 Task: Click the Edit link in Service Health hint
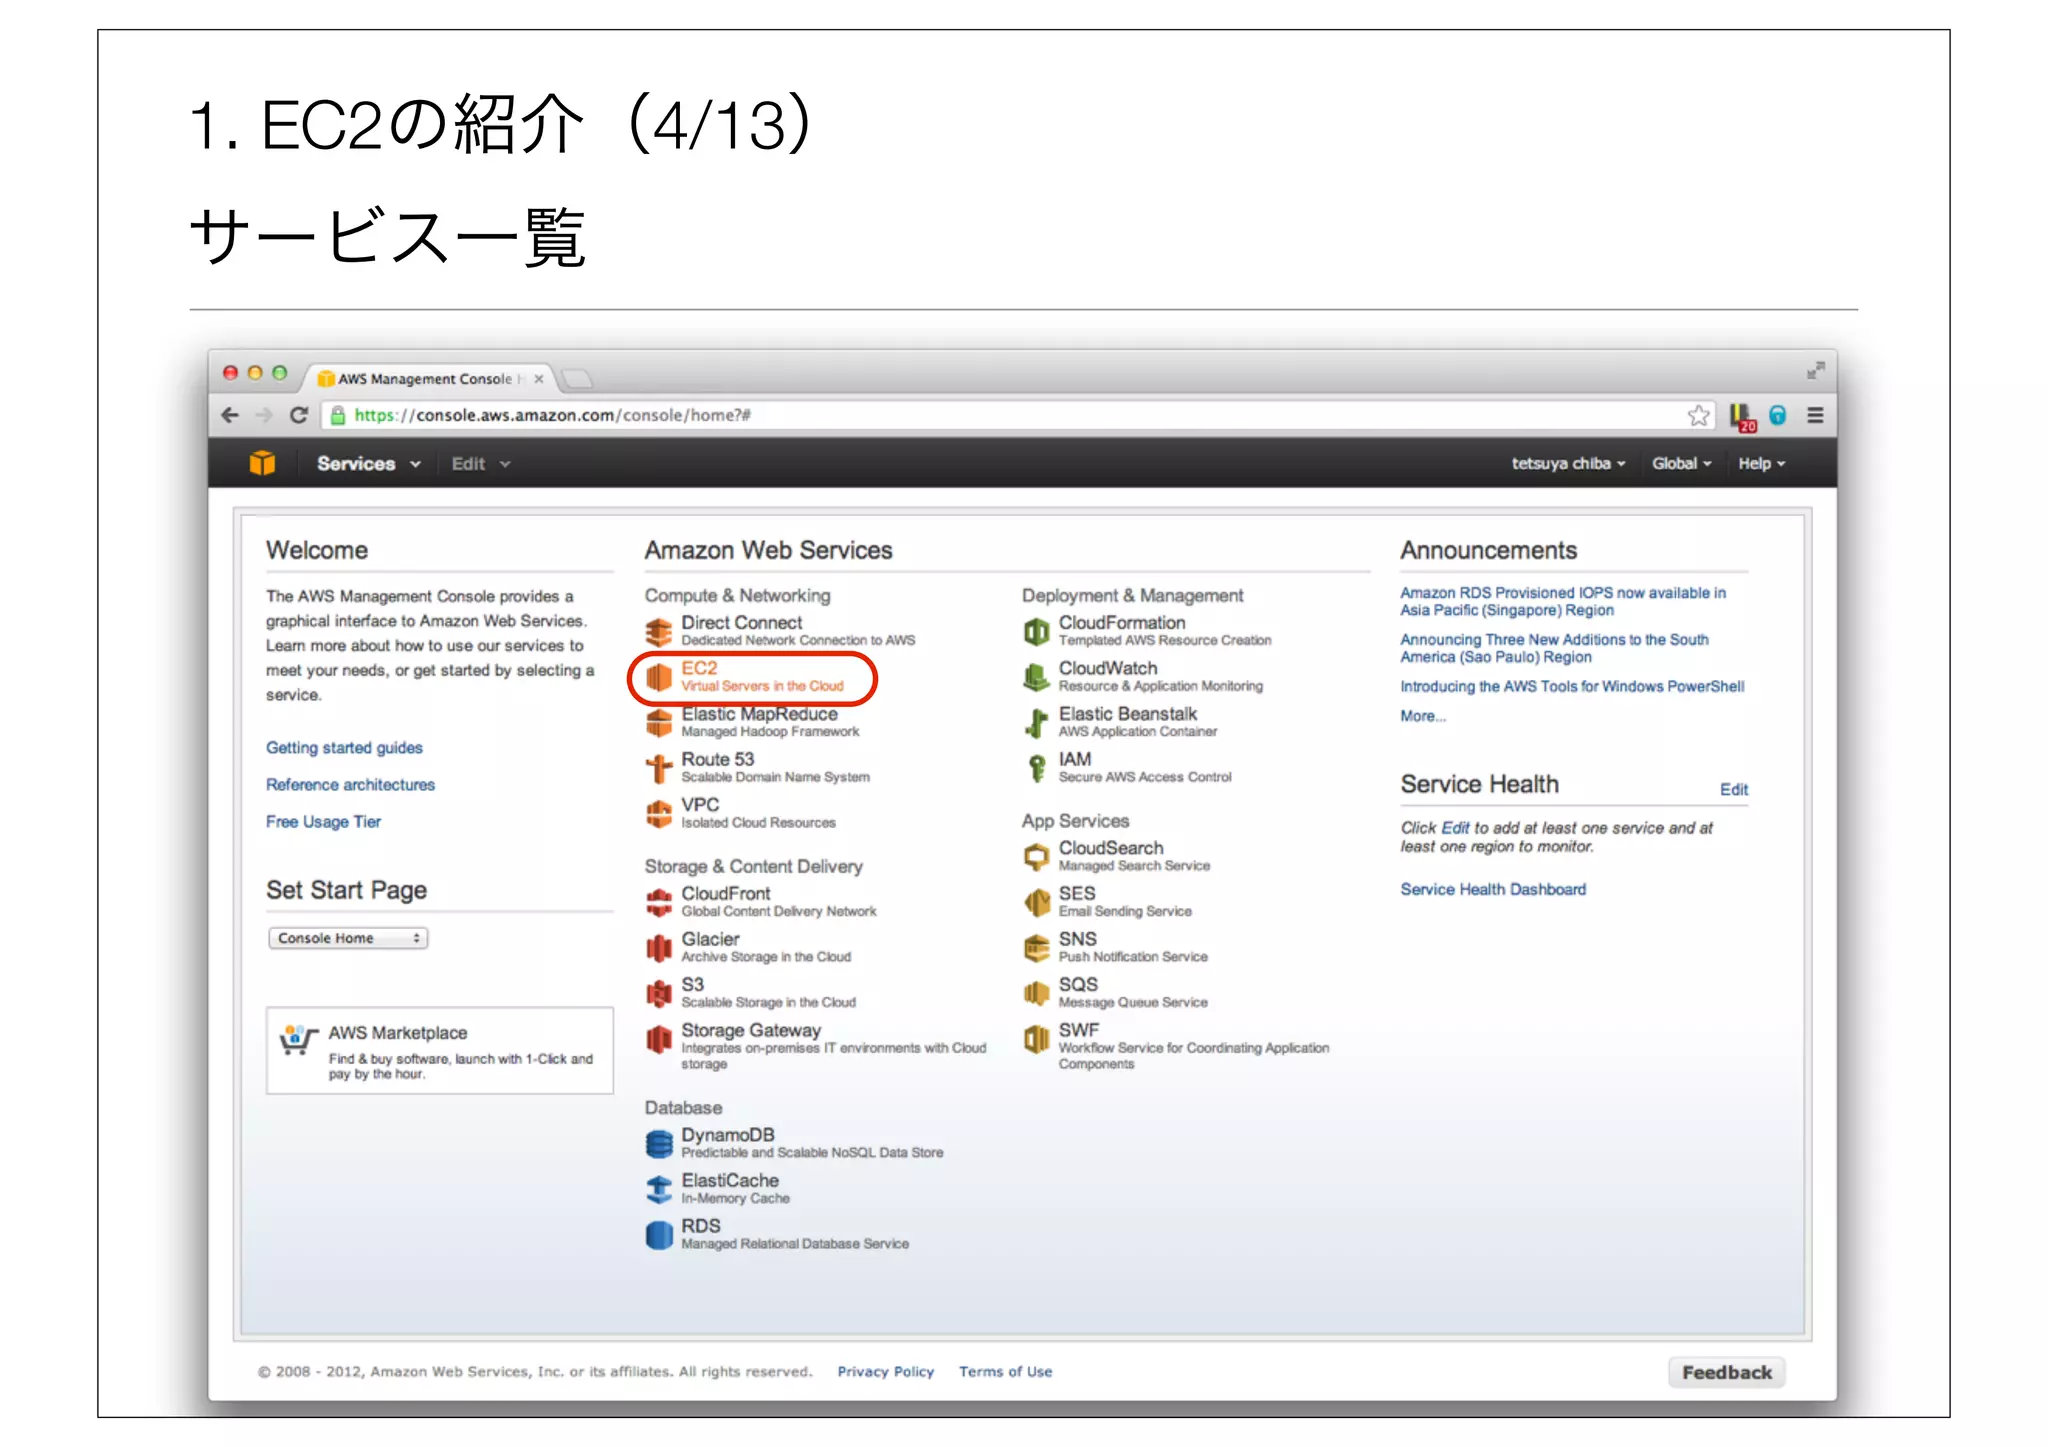[1455, 828]
